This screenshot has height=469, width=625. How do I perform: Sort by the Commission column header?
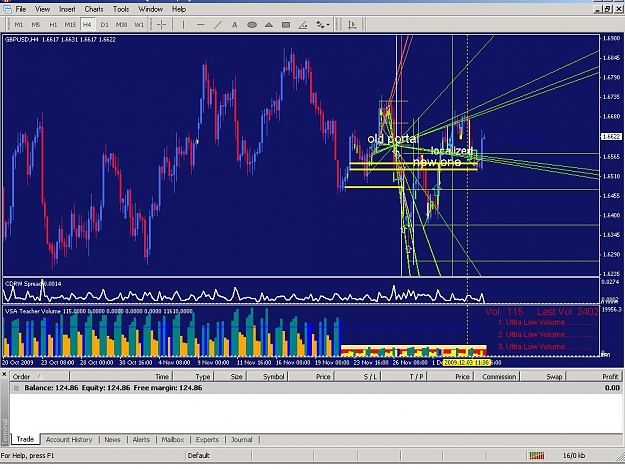[x=497, y=377]
